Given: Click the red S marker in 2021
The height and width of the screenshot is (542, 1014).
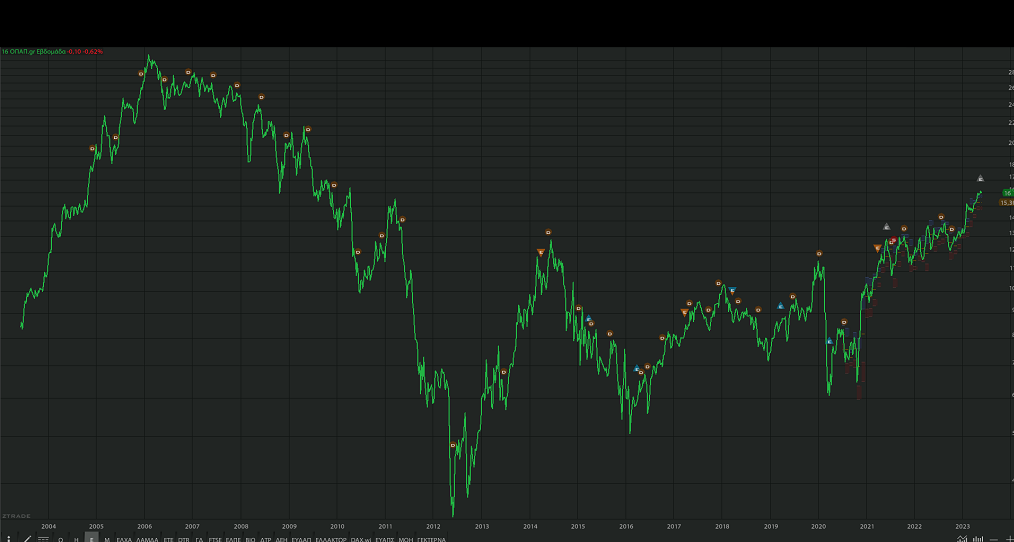Looking at the screenshot, I should tap(894, 240).
